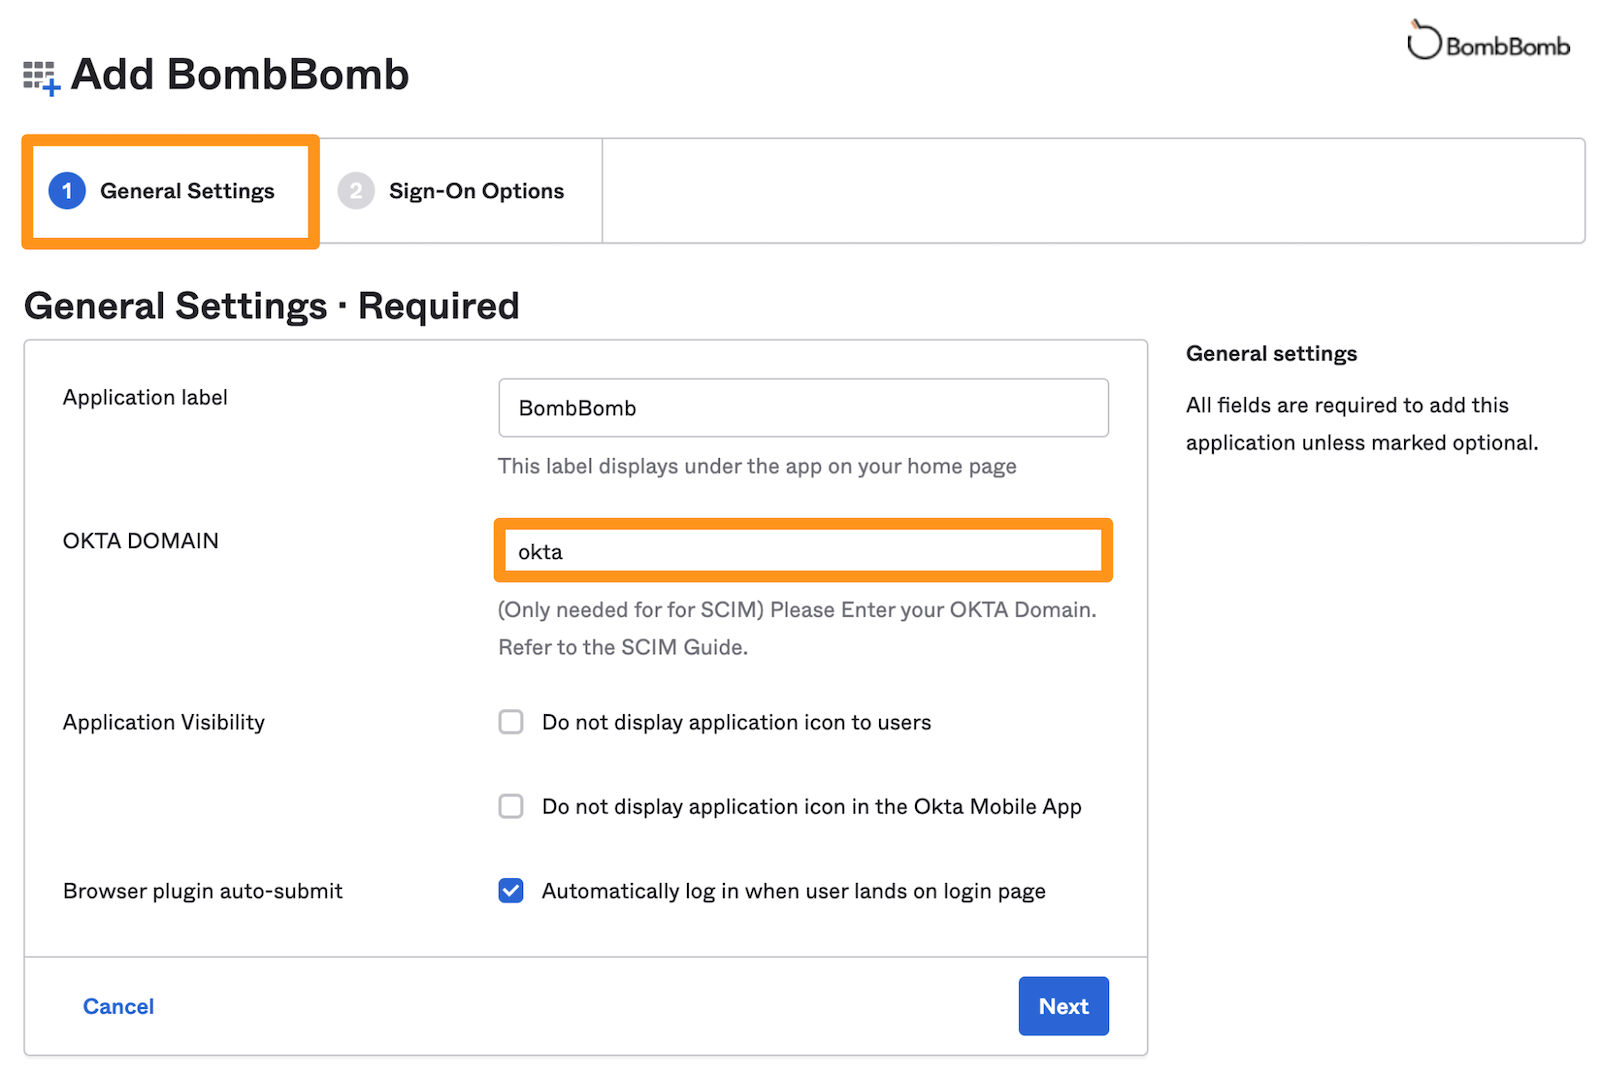Click the 'General Settings · Required' heading
This screenshot has height=1078, width=1600.
271,306
